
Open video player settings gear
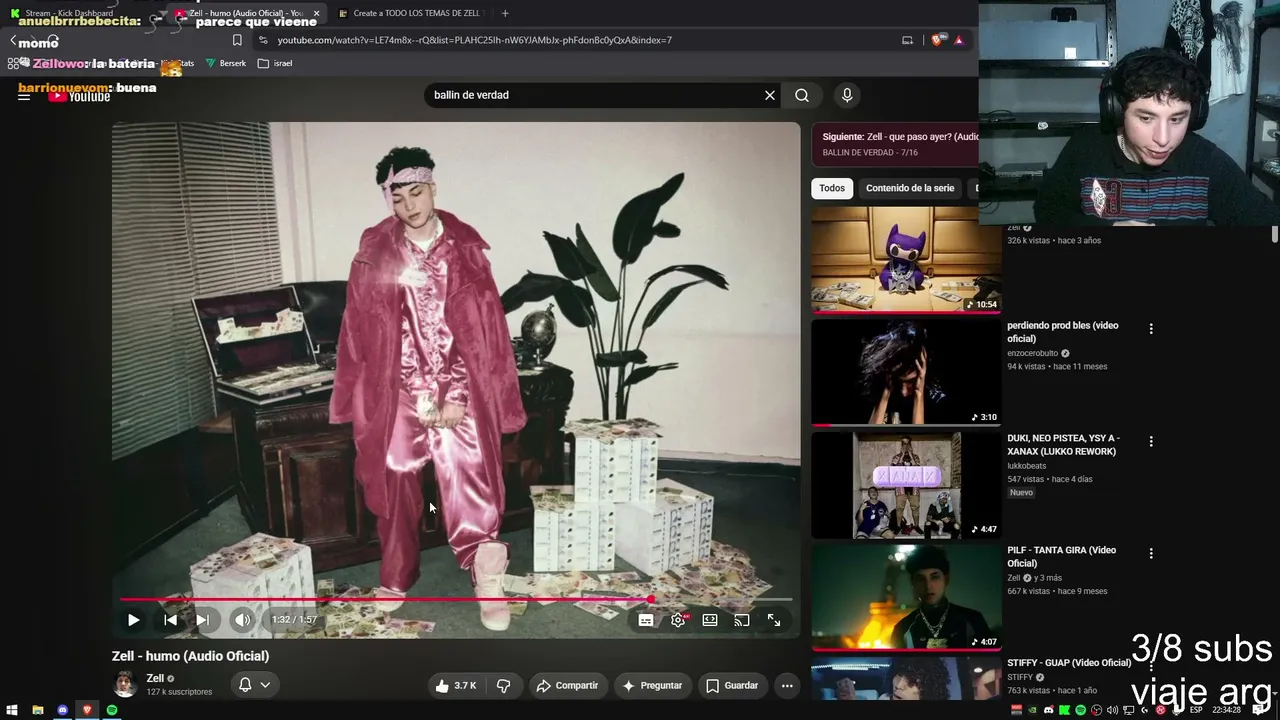[x=678, y=620]
